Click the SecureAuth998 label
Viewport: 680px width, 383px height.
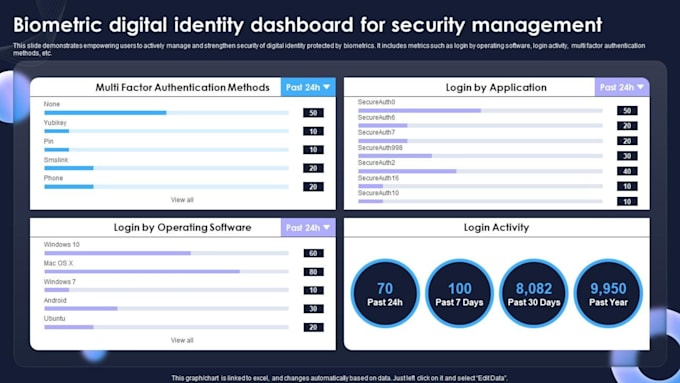pyautogui.click(x=380, y=148)
